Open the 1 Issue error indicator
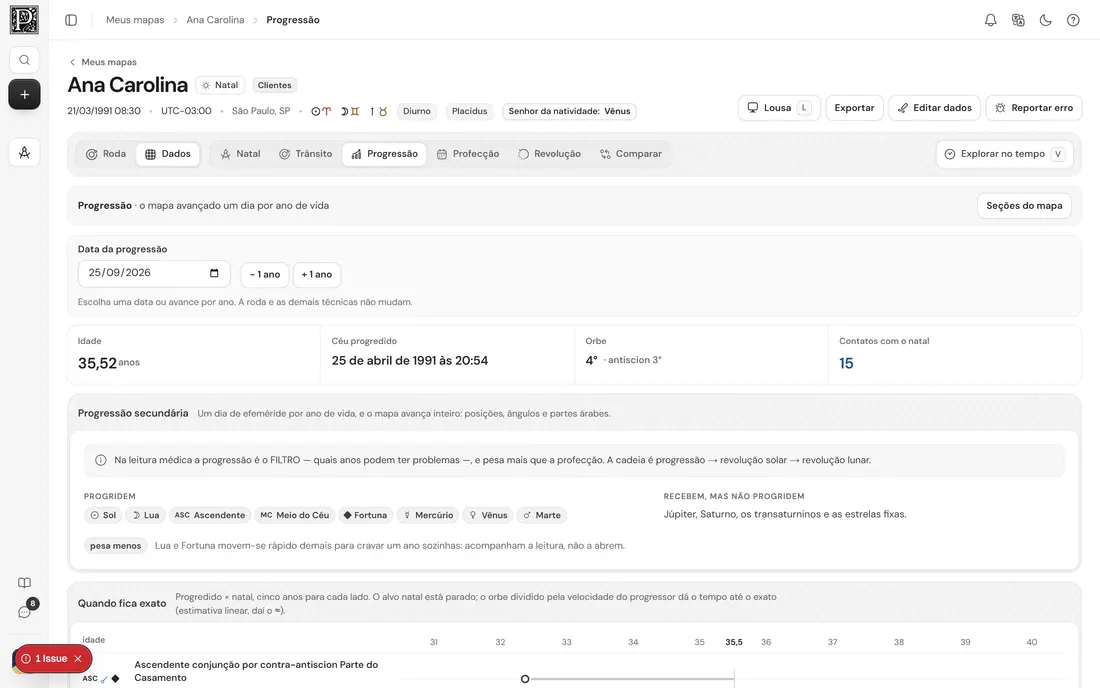The image size is (1100, 688). pyautogui.click(x=46, y=659)
